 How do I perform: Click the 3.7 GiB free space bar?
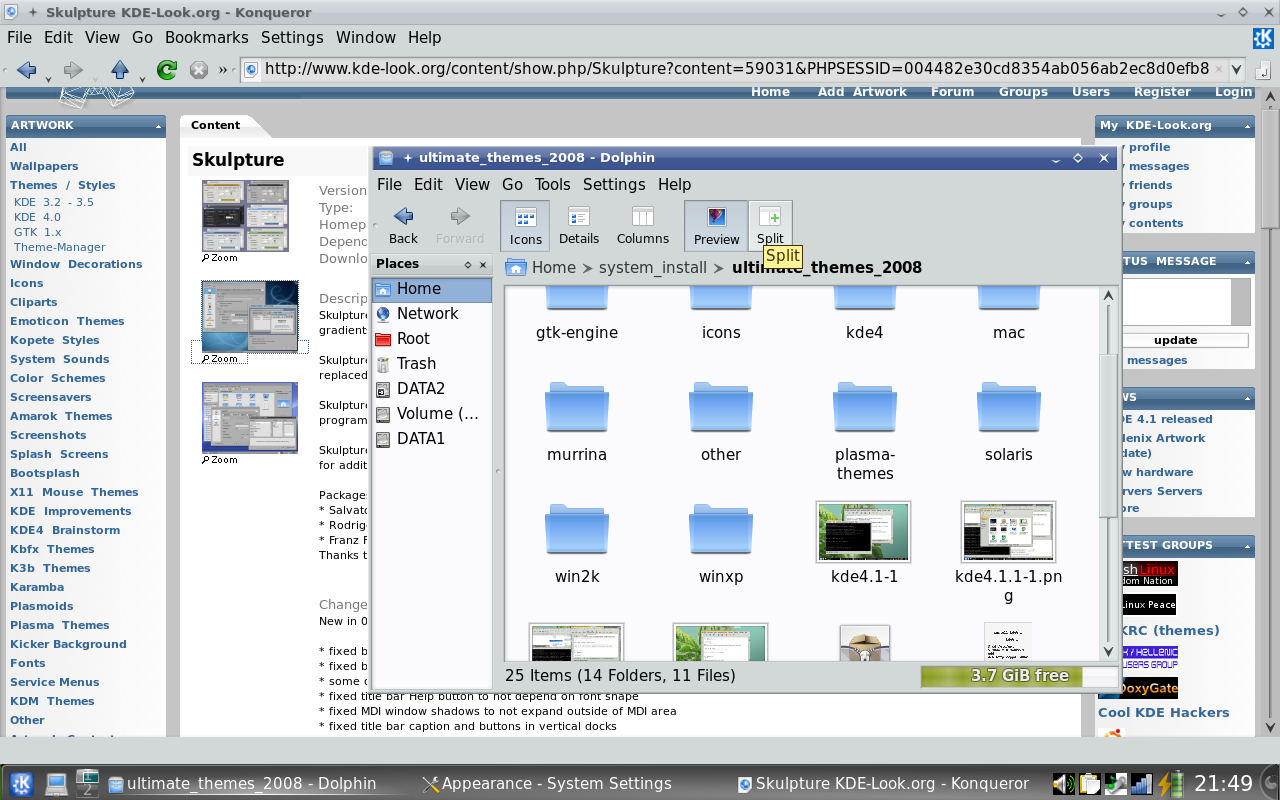pyautogui.click(x=1020, y=676)
